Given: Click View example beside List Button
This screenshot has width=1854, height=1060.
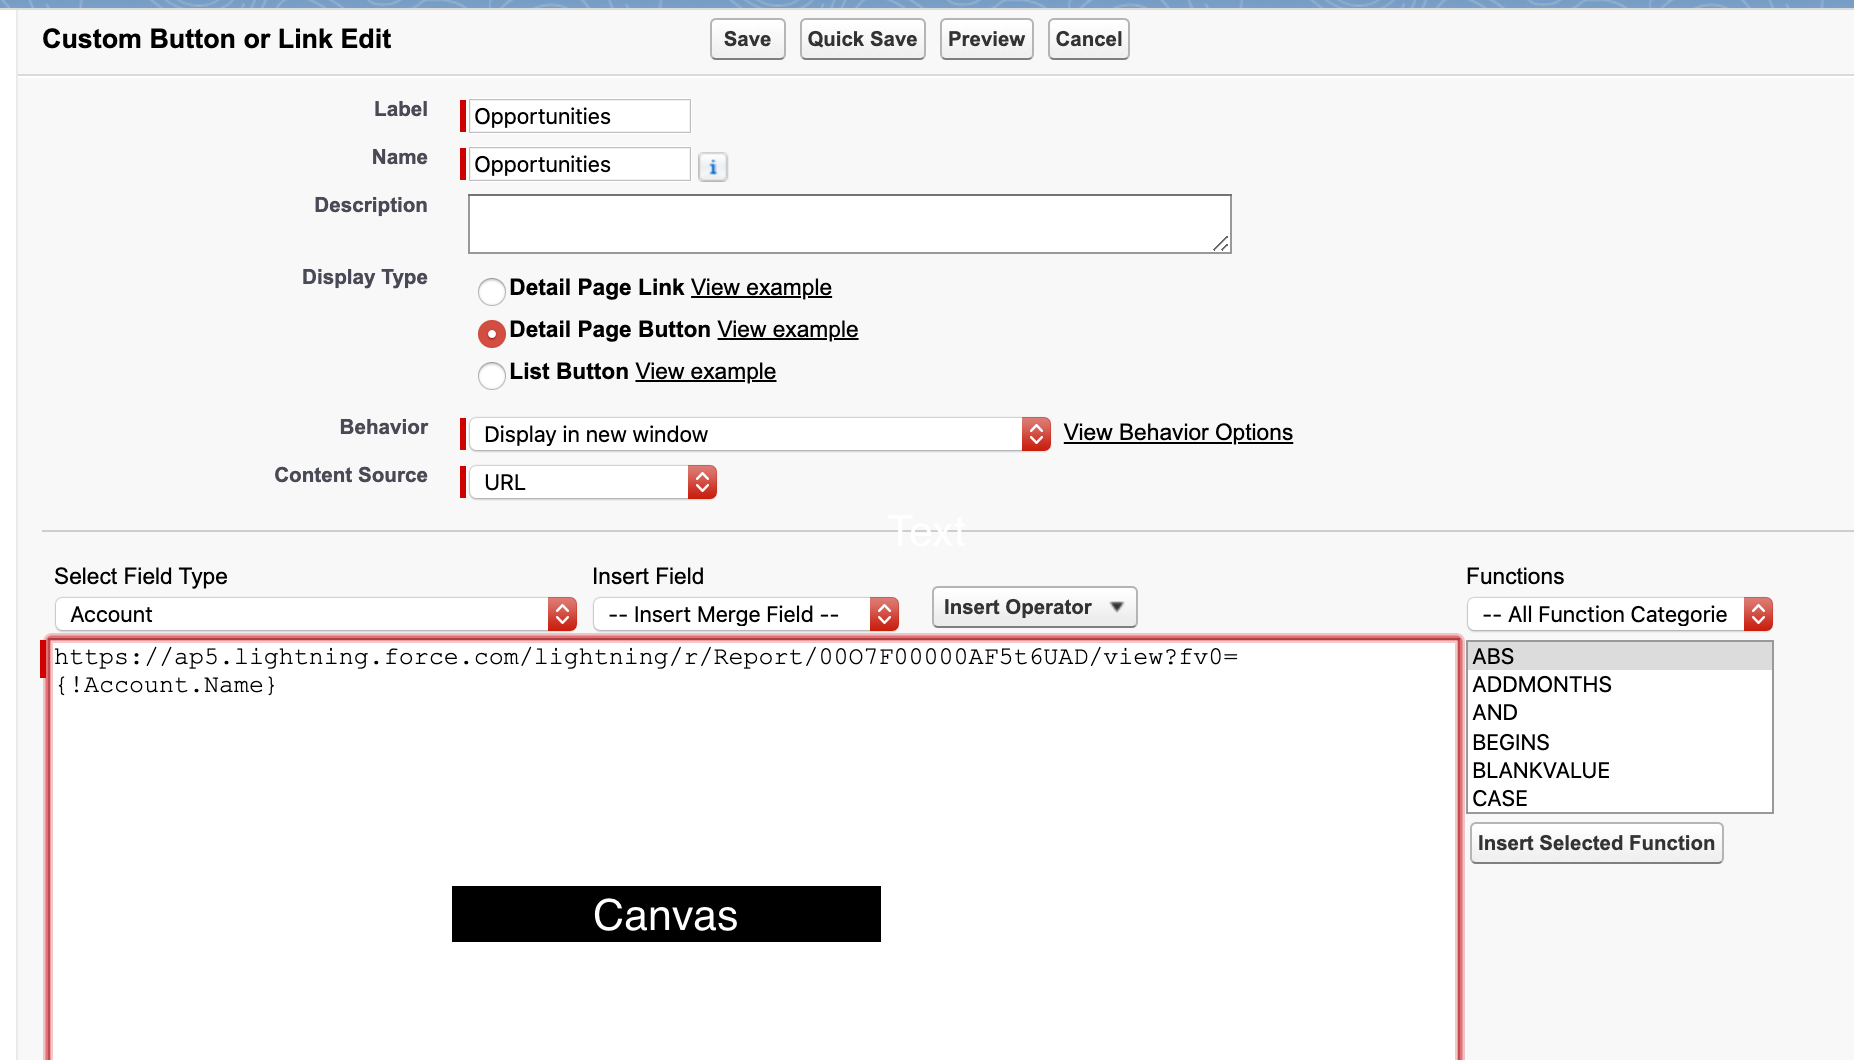Looking at the screenshot, I should [706, 371].
